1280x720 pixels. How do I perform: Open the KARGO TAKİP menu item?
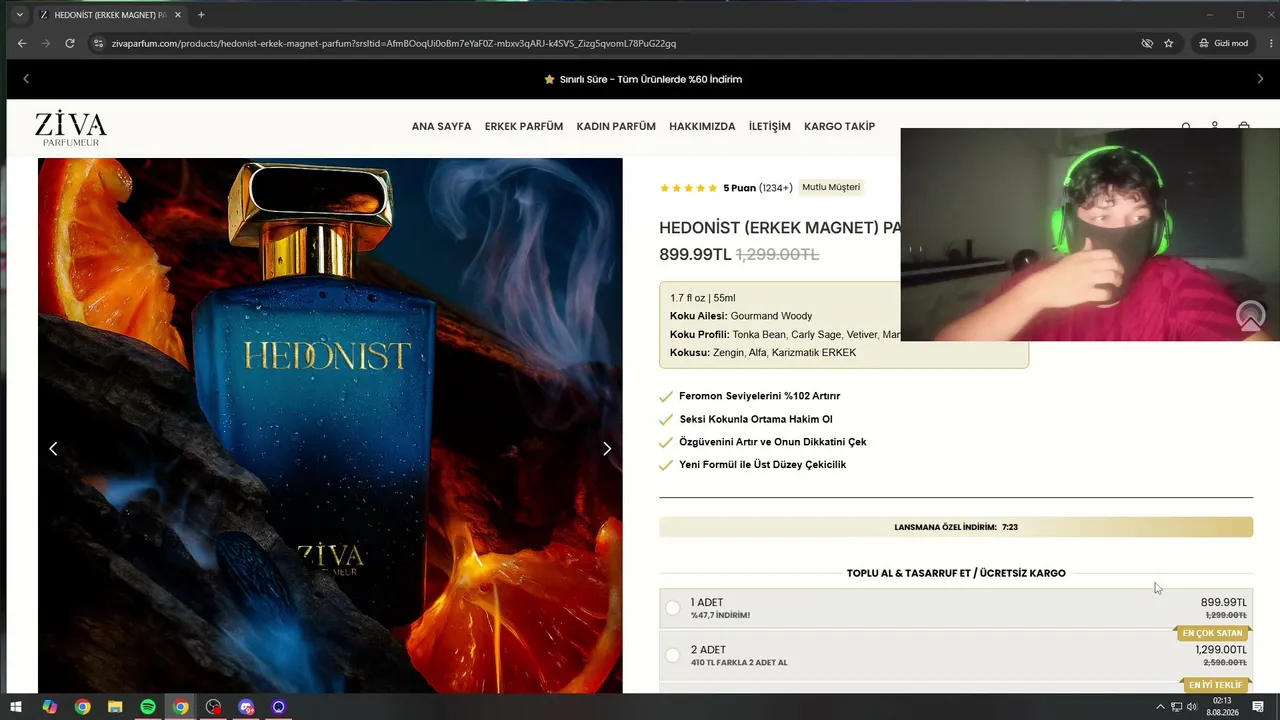tap(839, 127)
